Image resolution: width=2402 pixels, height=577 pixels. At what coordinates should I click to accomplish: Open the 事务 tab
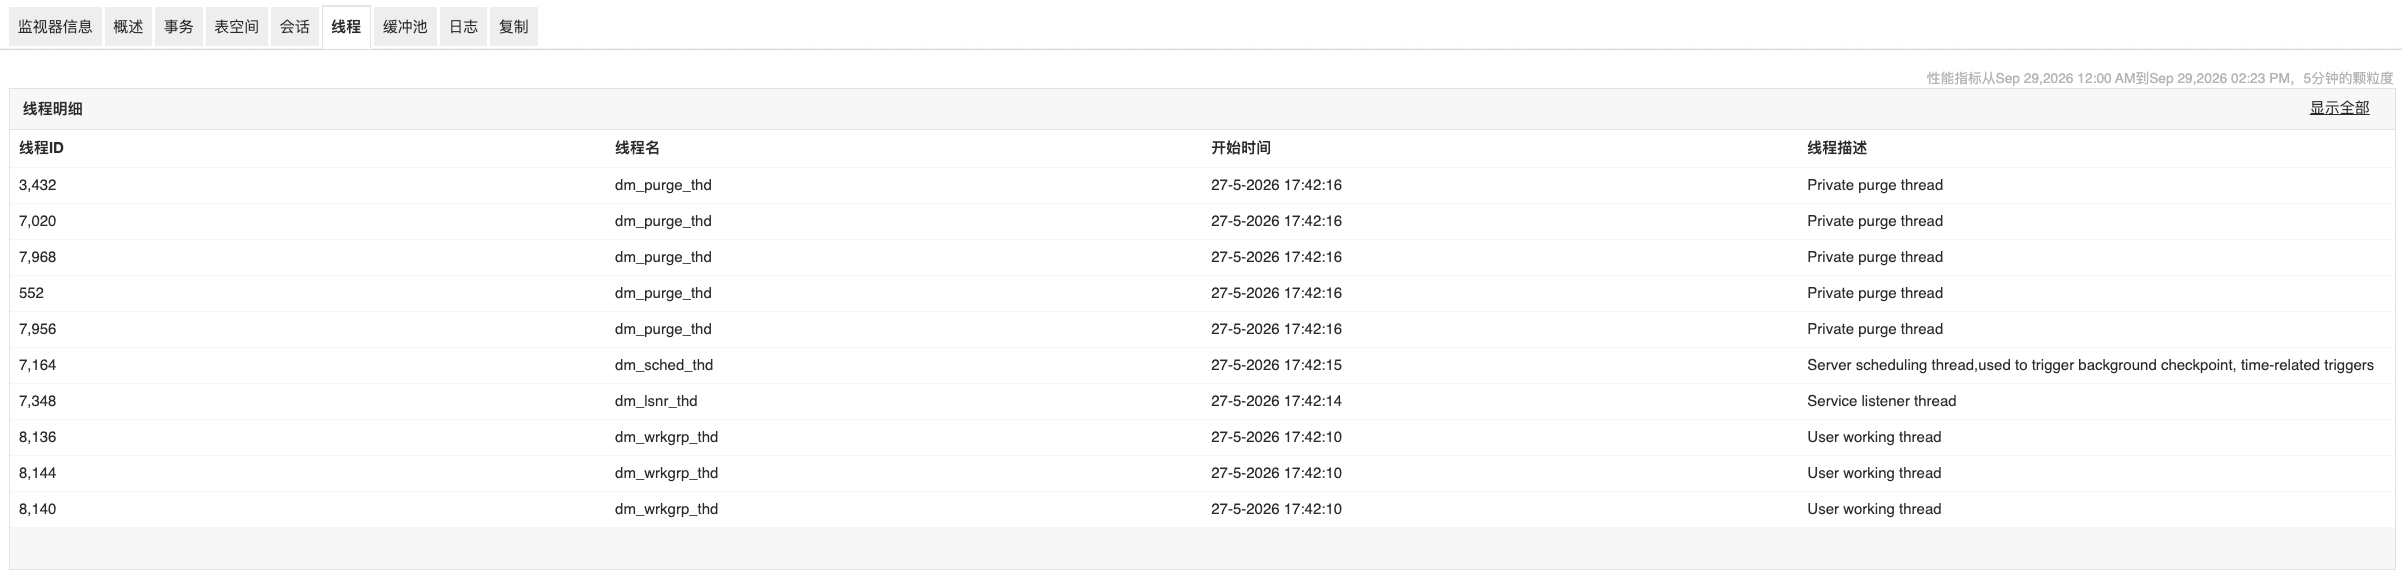(179, 27)
